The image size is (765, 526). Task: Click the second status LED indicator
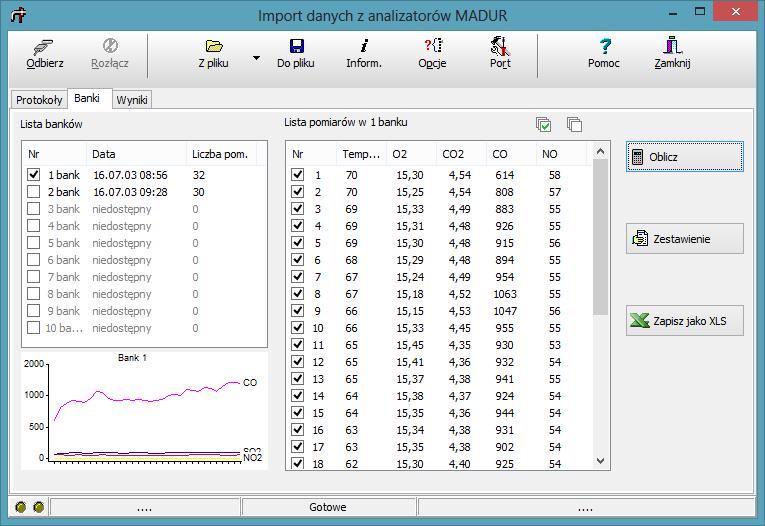click(x=39, y=507)
